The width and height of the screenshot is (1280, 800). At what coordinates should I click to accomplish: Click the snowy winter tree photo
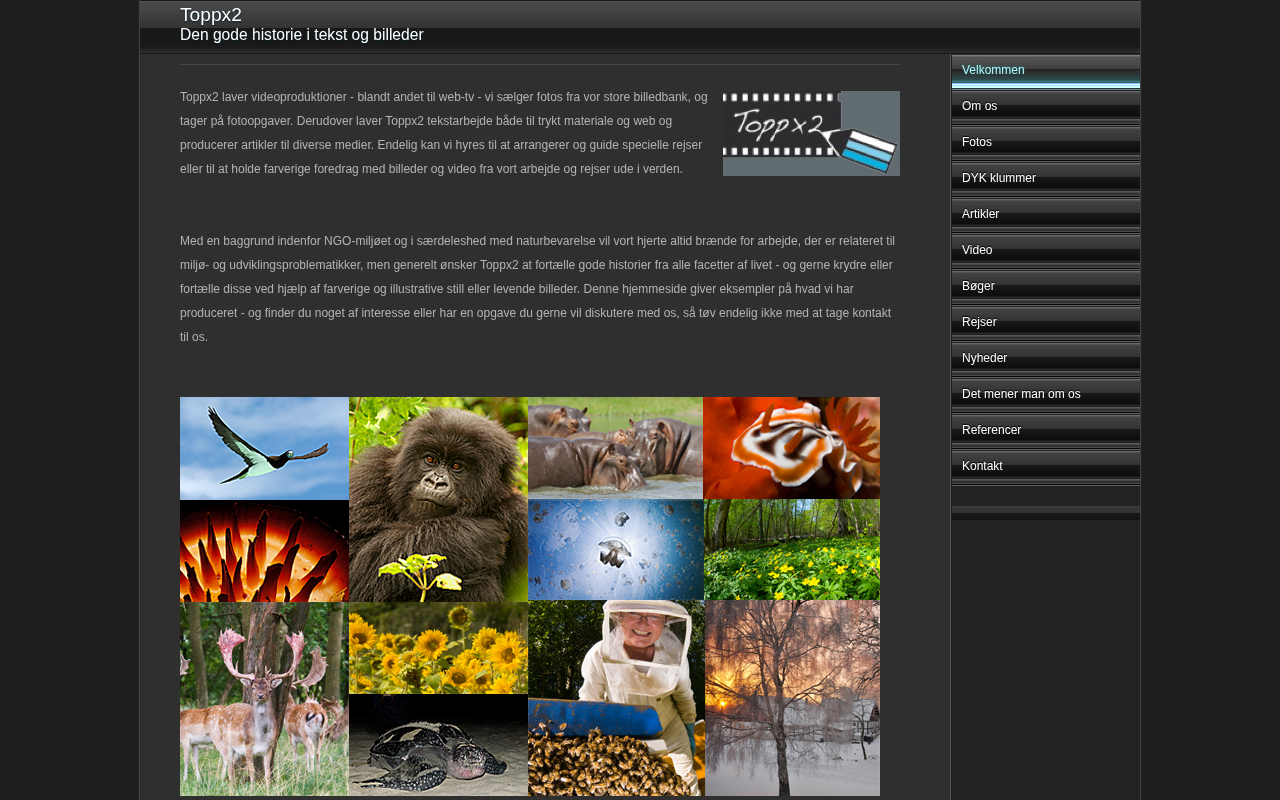(792, 697)
